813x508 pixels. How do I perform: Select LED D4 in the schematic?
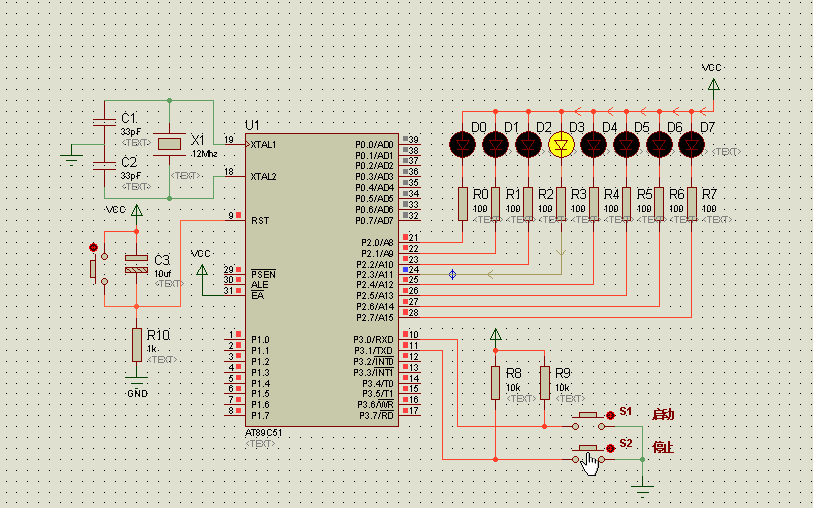pyautogui.click(x=594, y=145)
